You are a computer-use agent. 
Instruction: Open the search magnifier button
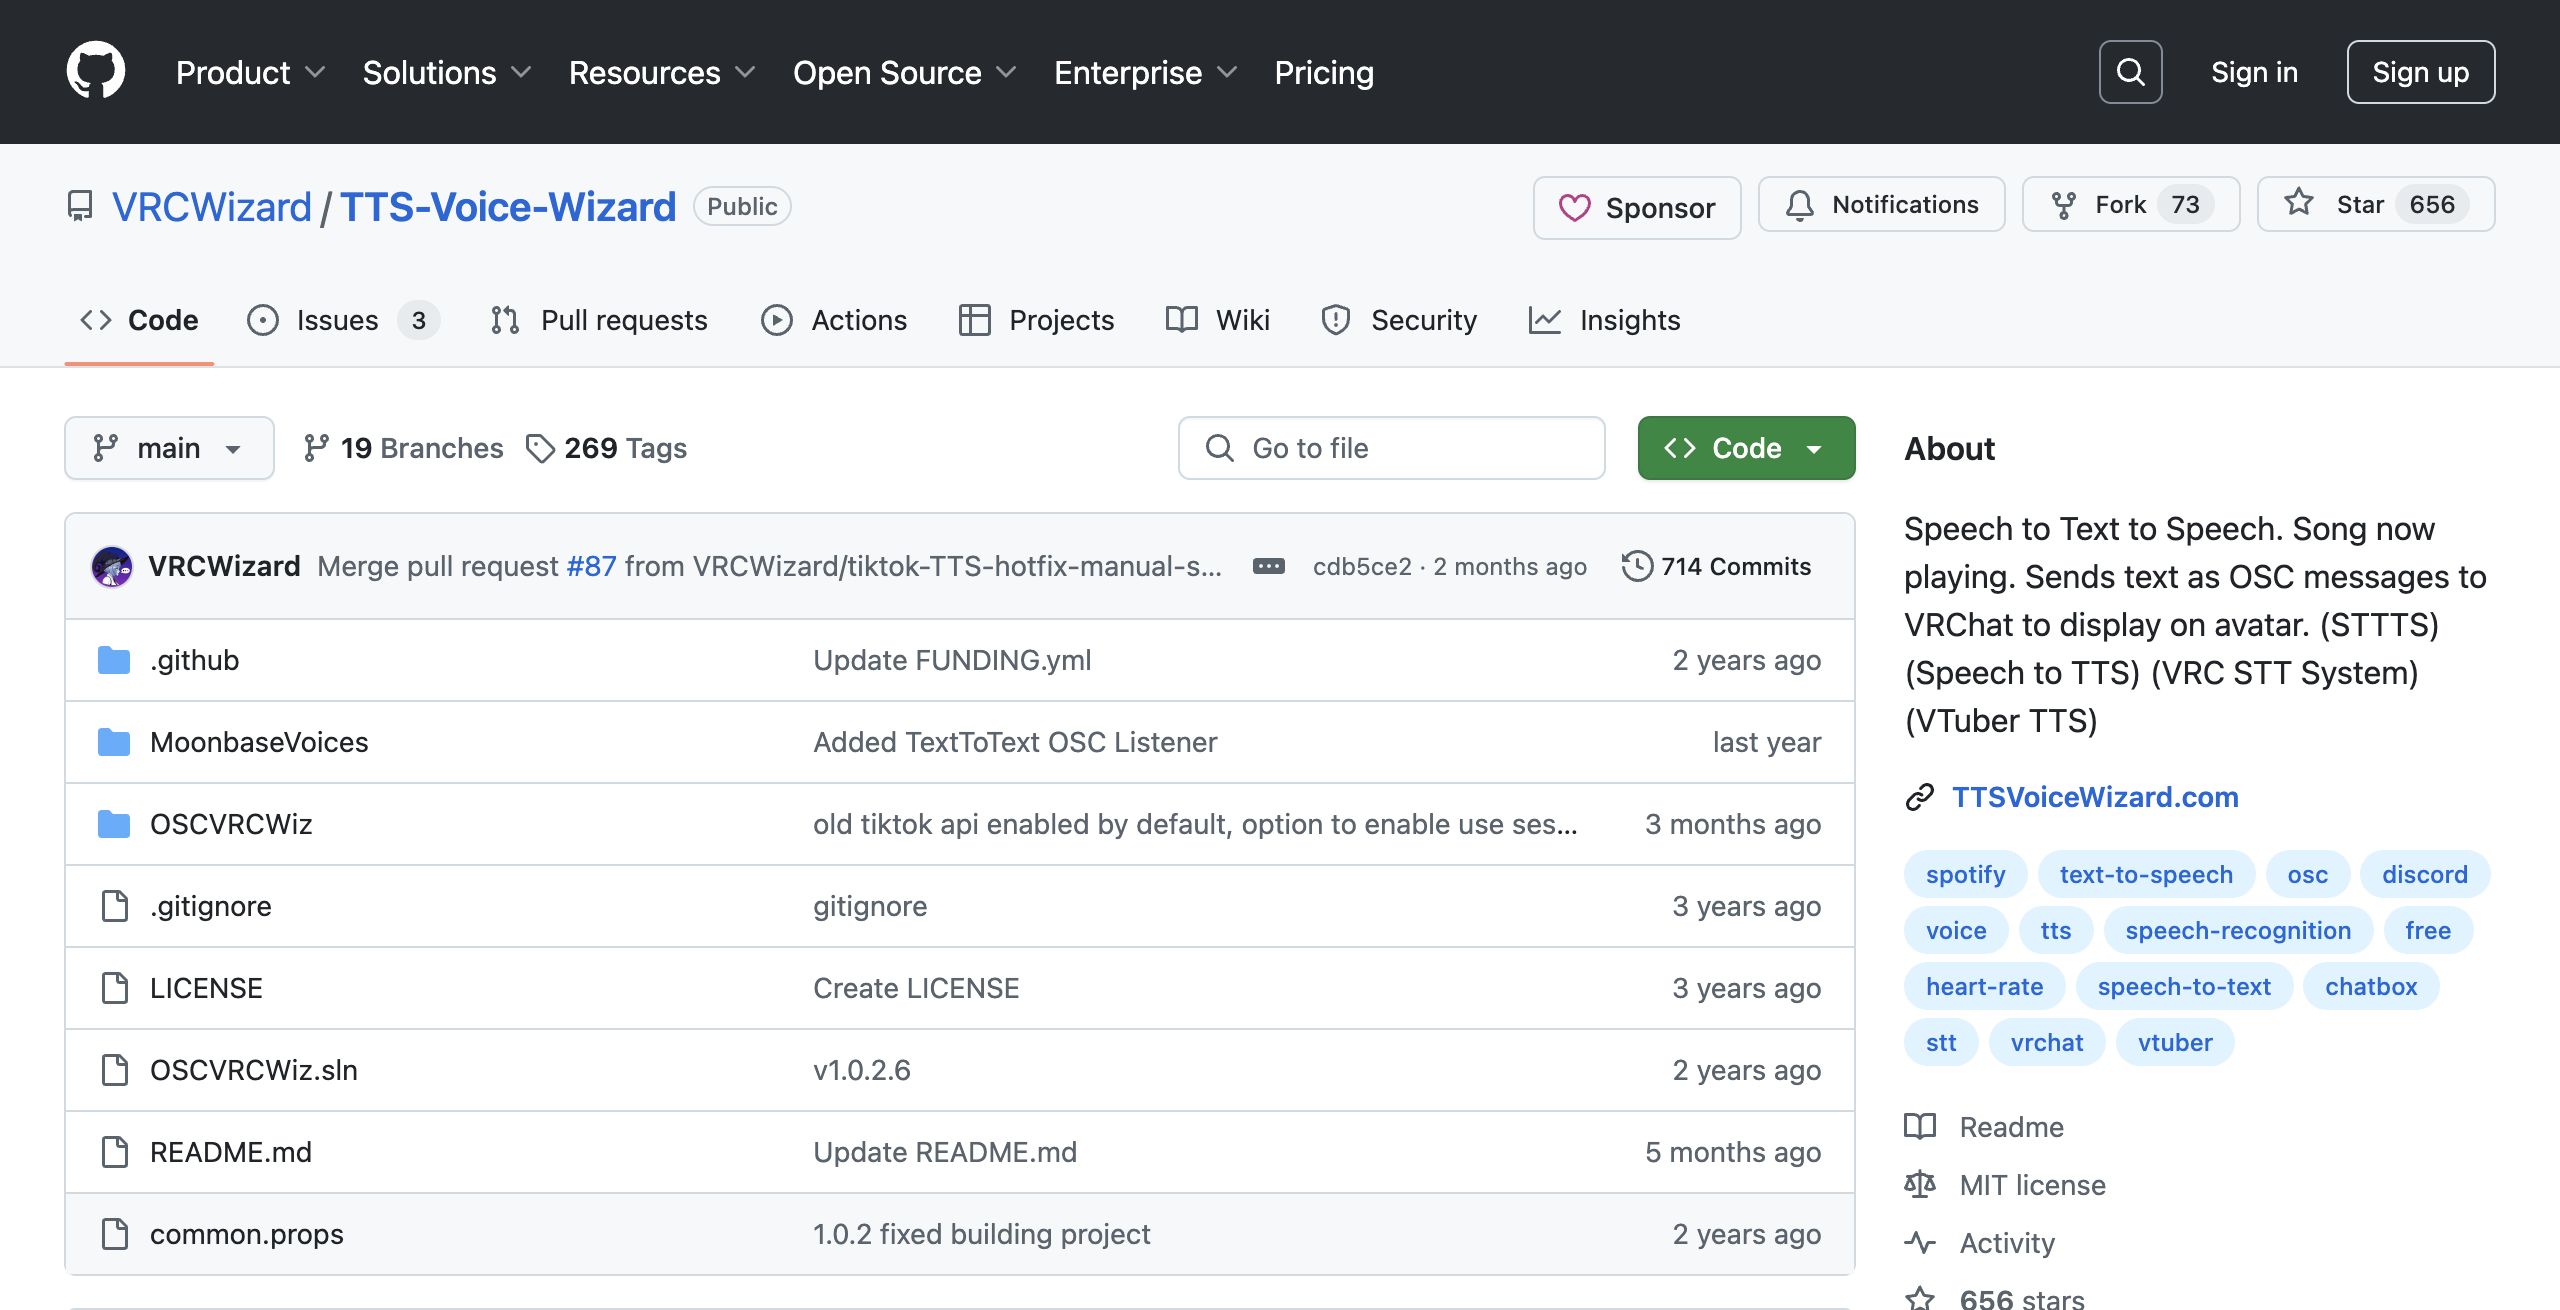(2130, 72)
